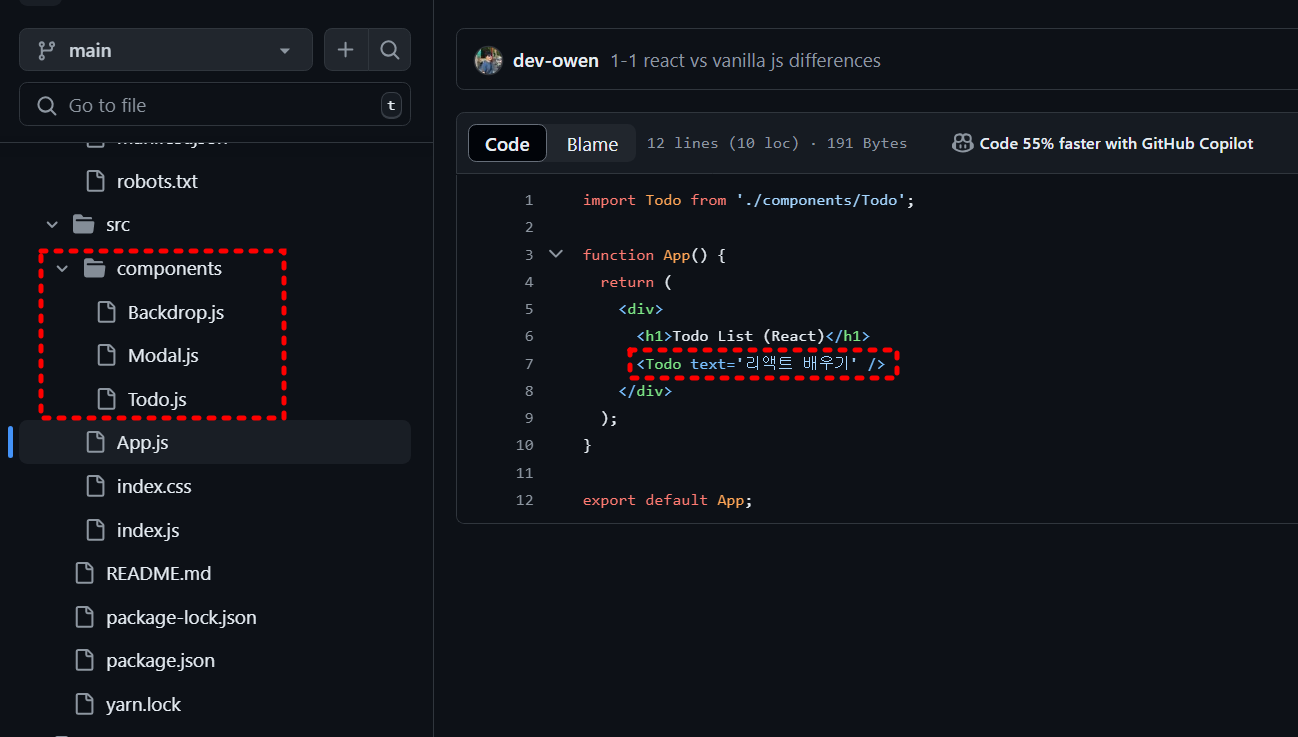Image resolution: width=1298 pixels, height=737 pixels.
Task: Click file icon next to Backdrop.js
Action: tap(106, 312)
